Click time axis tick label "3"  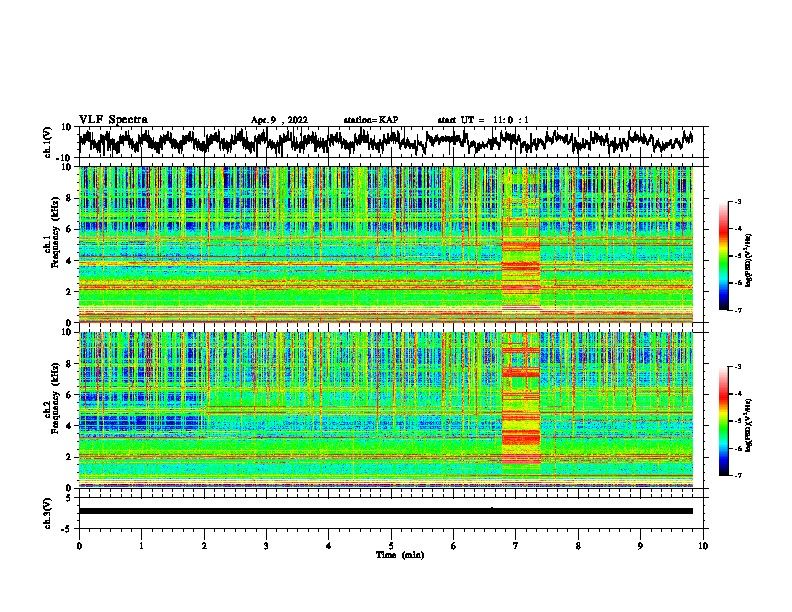click(266, 546)
